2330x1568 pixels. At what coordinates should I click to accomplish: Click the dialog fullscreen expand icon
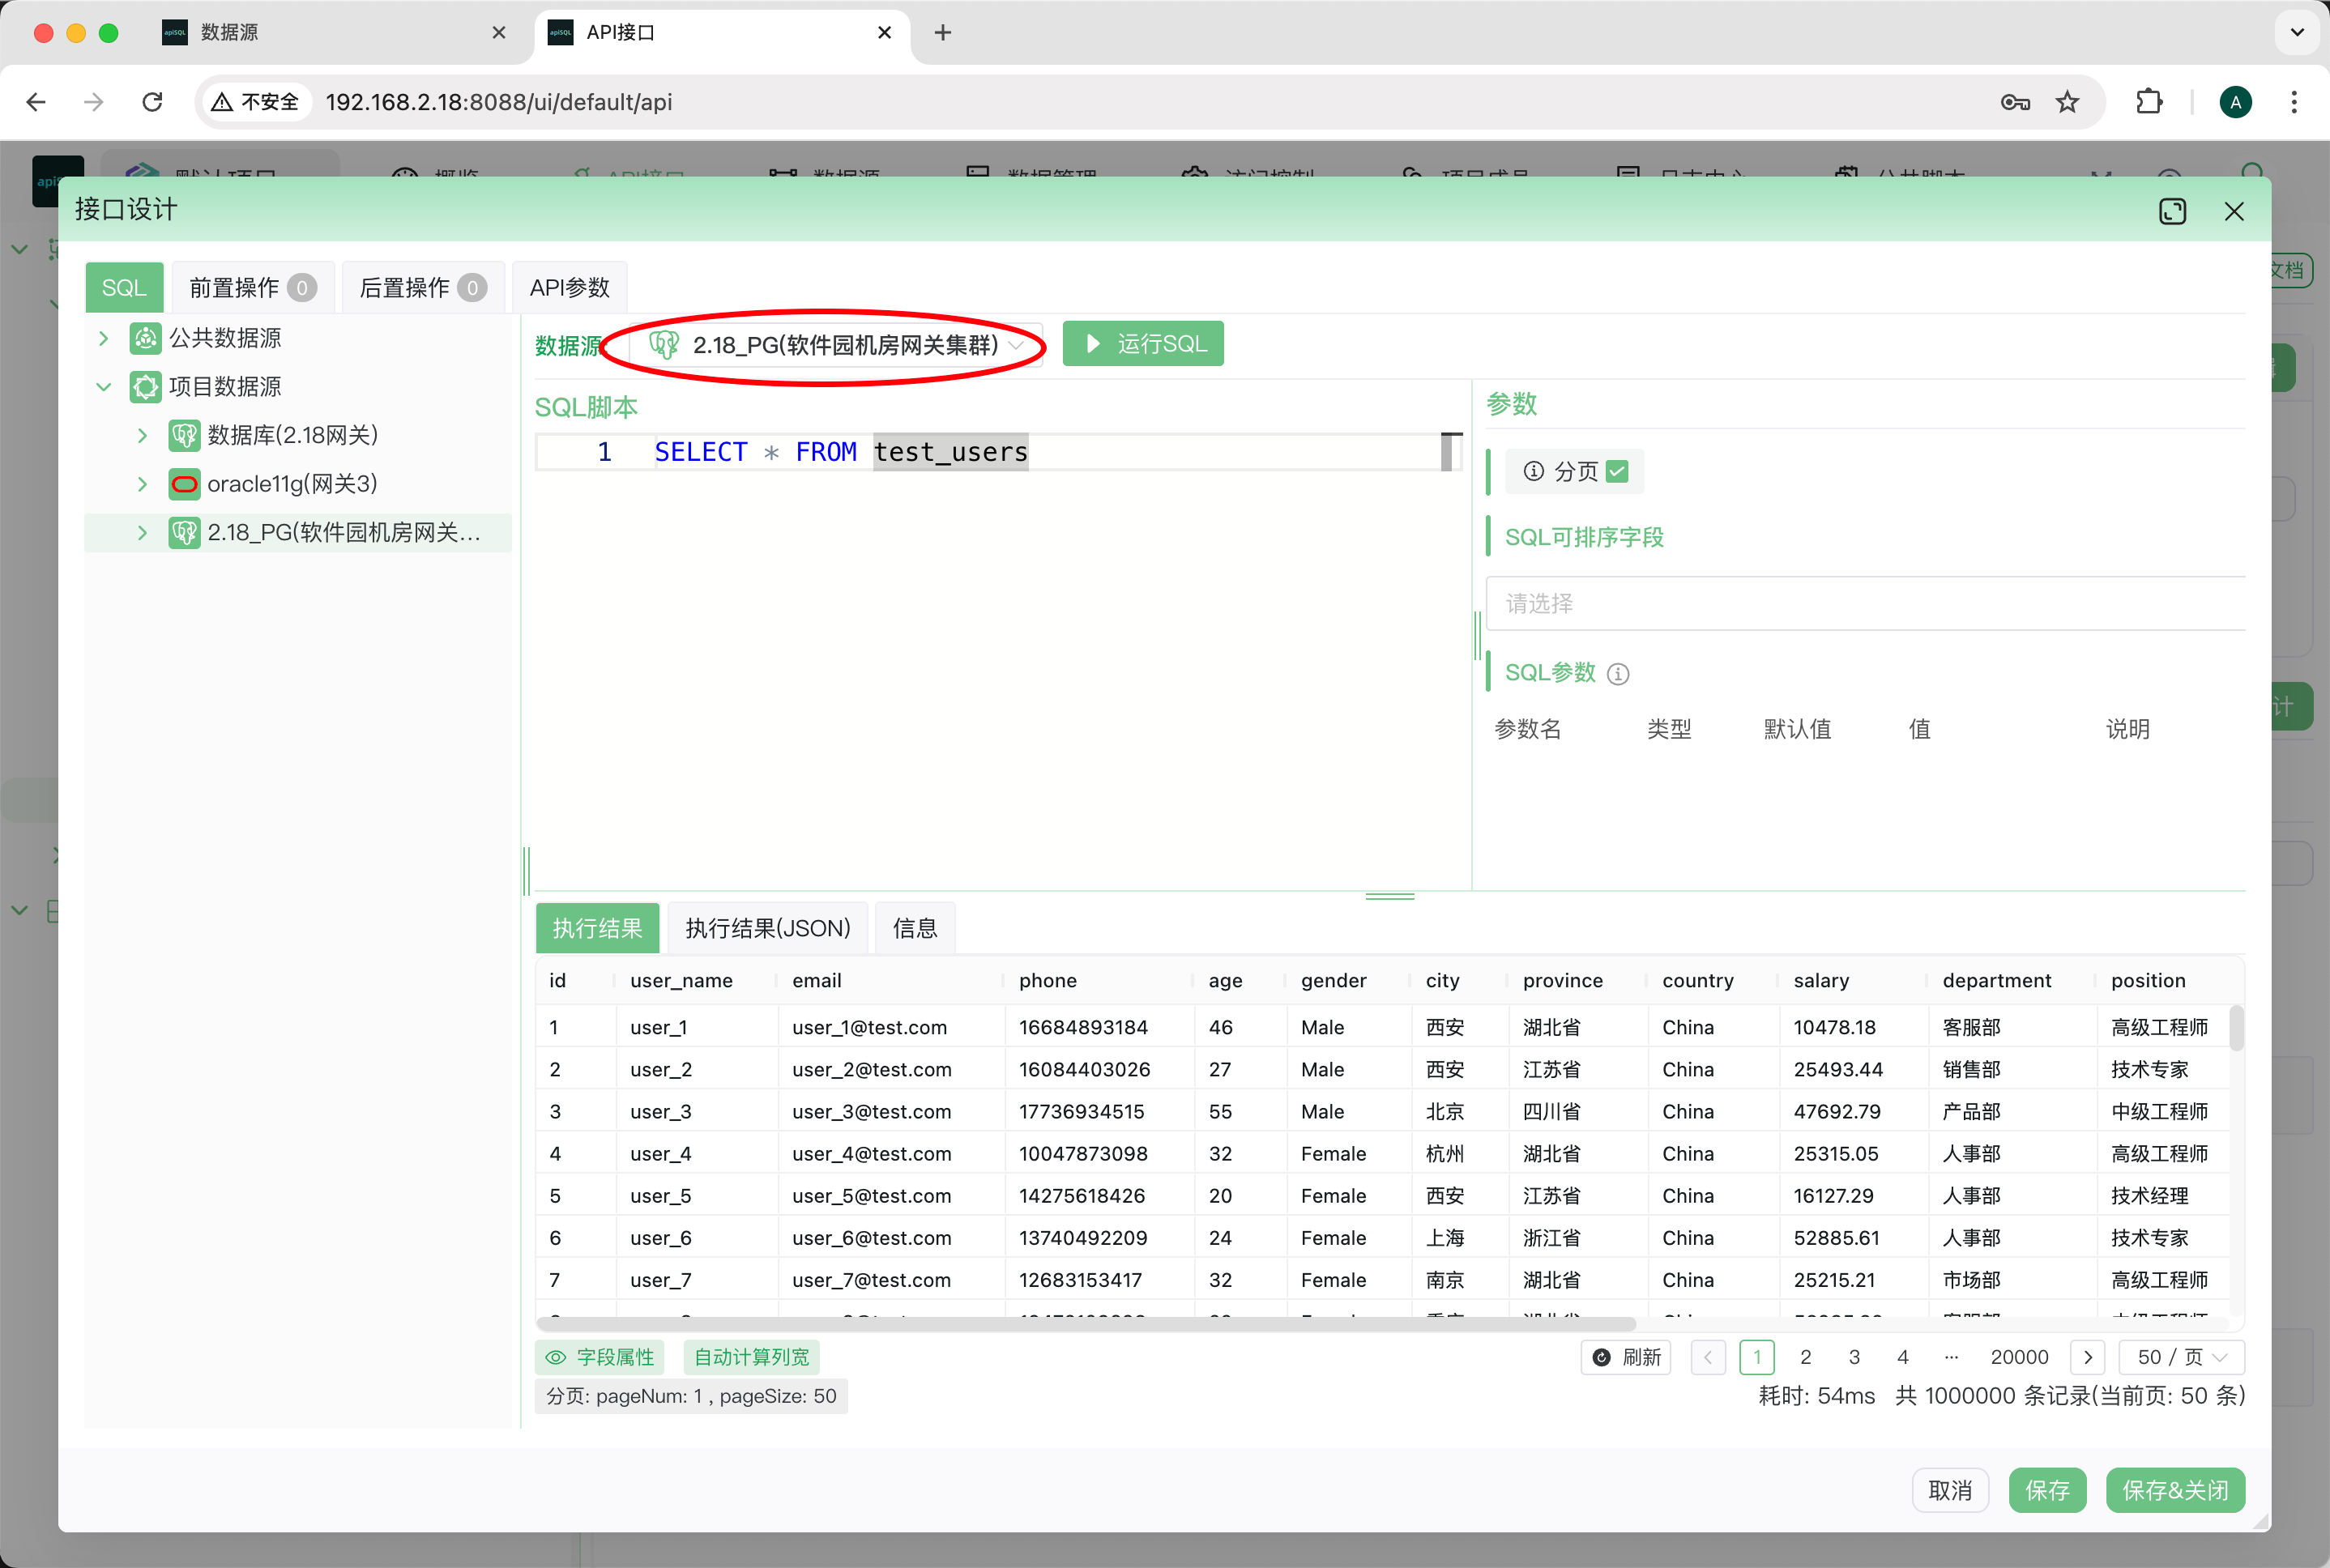2172,211
